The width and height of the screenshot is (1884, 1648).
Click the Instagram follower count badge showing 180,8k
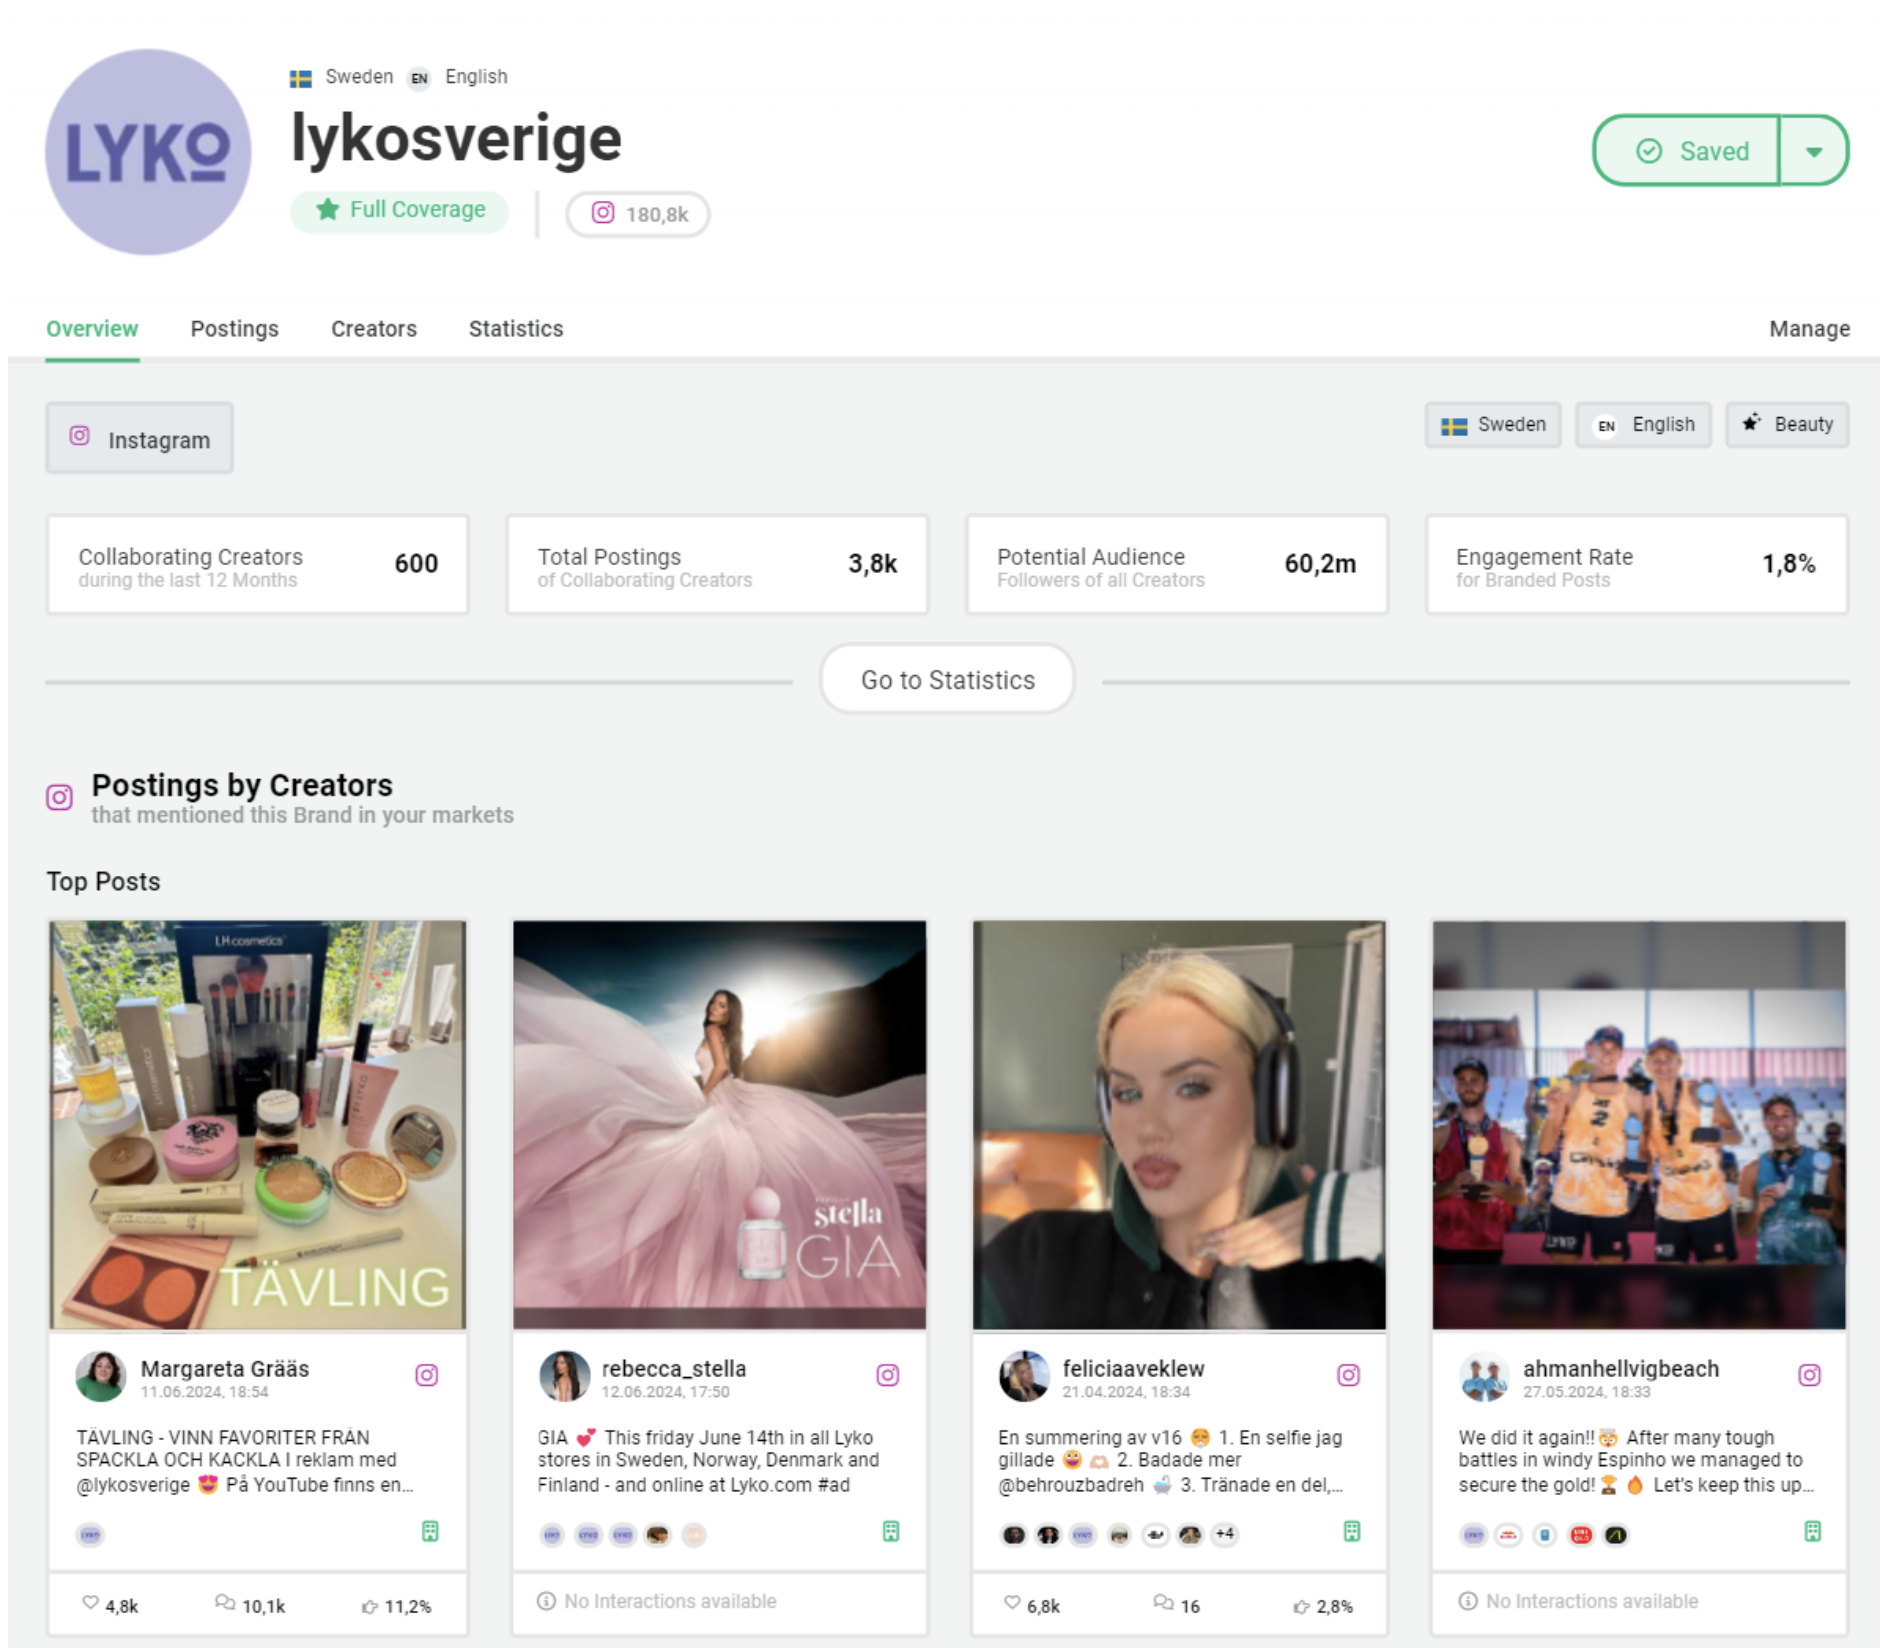point(637,214)
